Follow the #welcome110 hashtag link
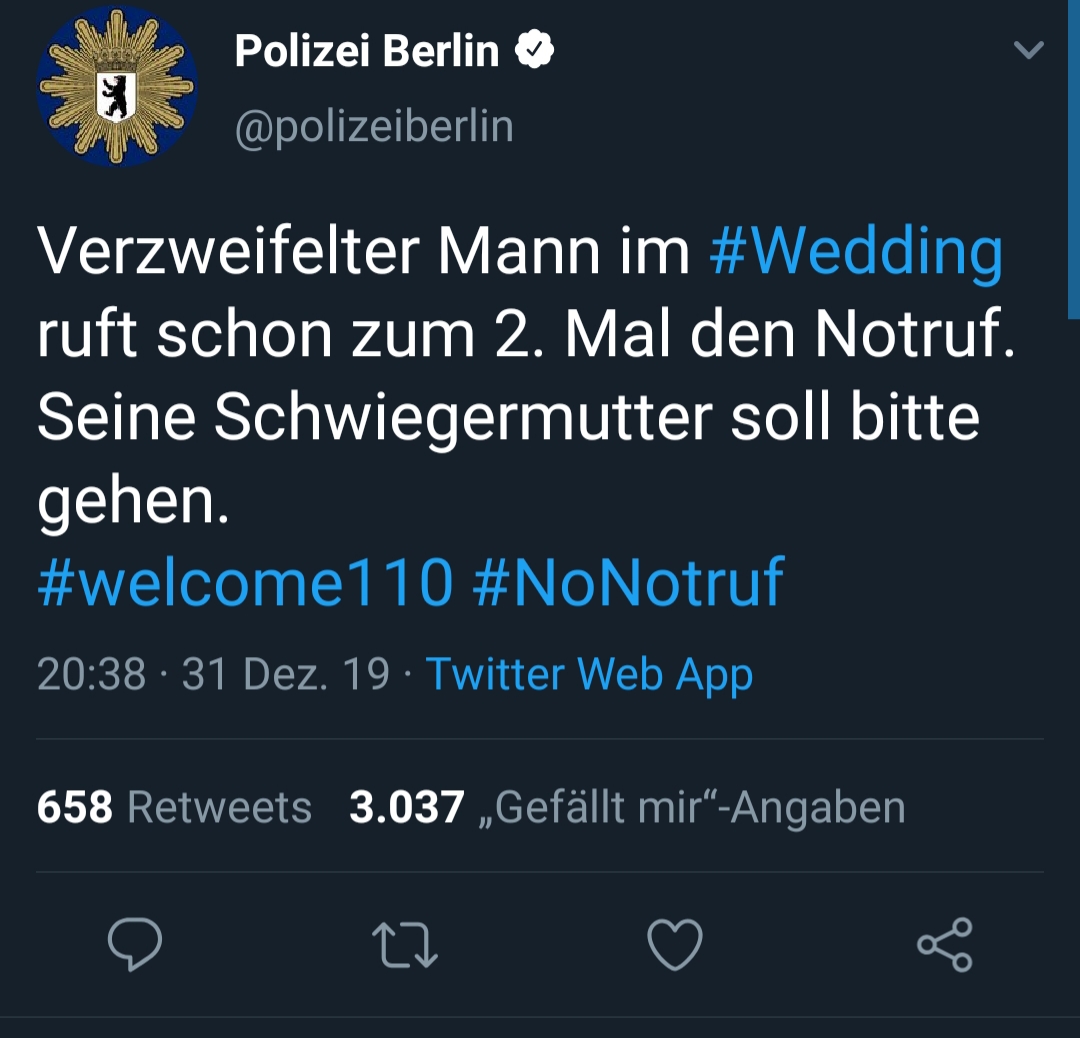The height and width of the screenshot is (1038, 1080). coord(245,582)
